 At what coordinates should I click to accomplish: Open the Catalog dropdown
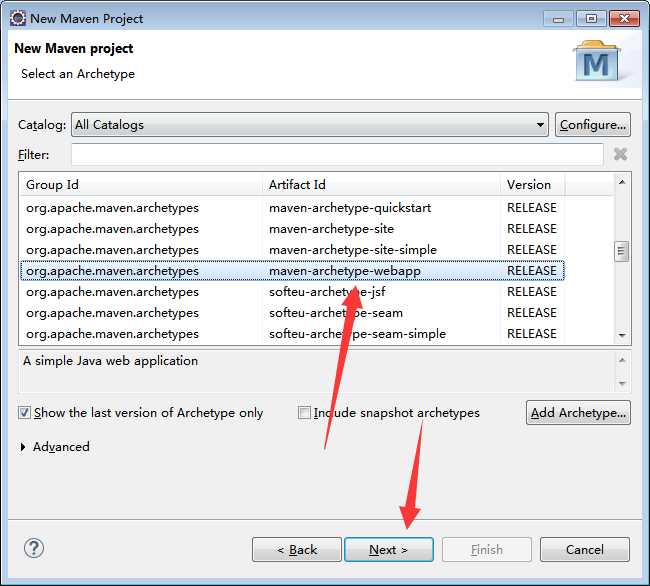(310, 124)
